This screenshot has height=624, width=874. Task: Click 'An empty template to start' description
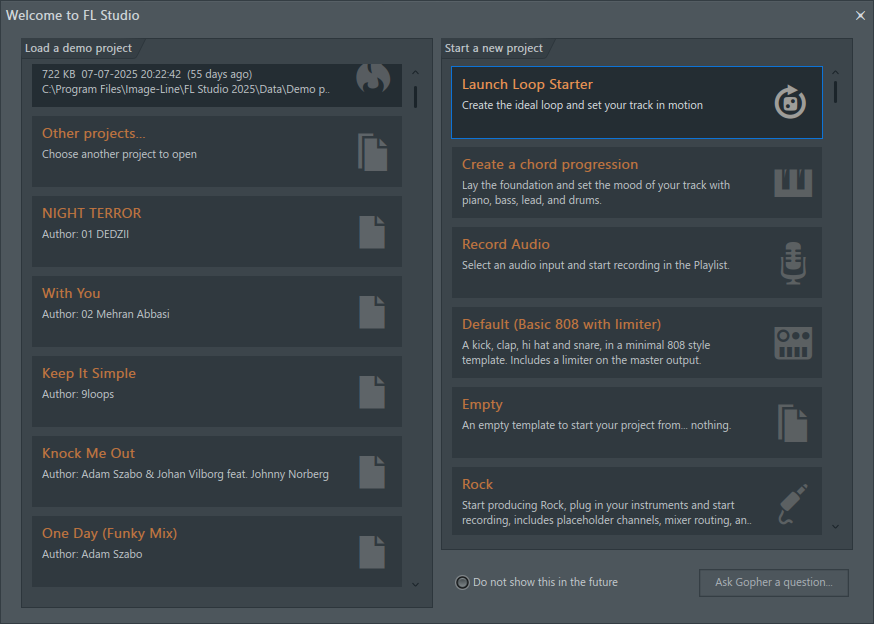point(596,425)
